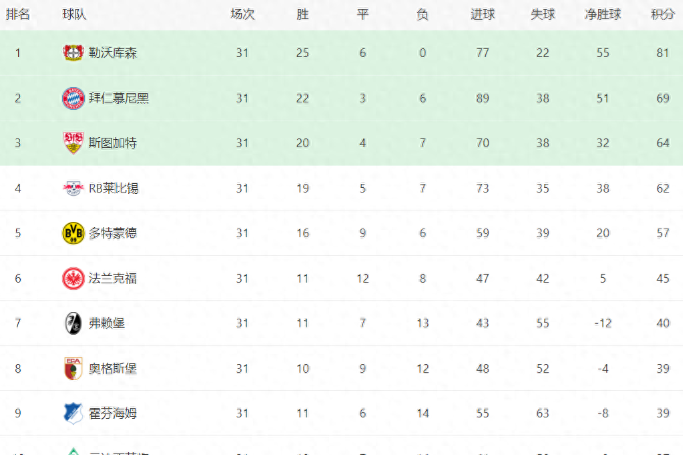Image resolution: width=683 pixels, height=455 pixels.
Task: Click the RB Leipzig club logo
Action: [72, 187]
